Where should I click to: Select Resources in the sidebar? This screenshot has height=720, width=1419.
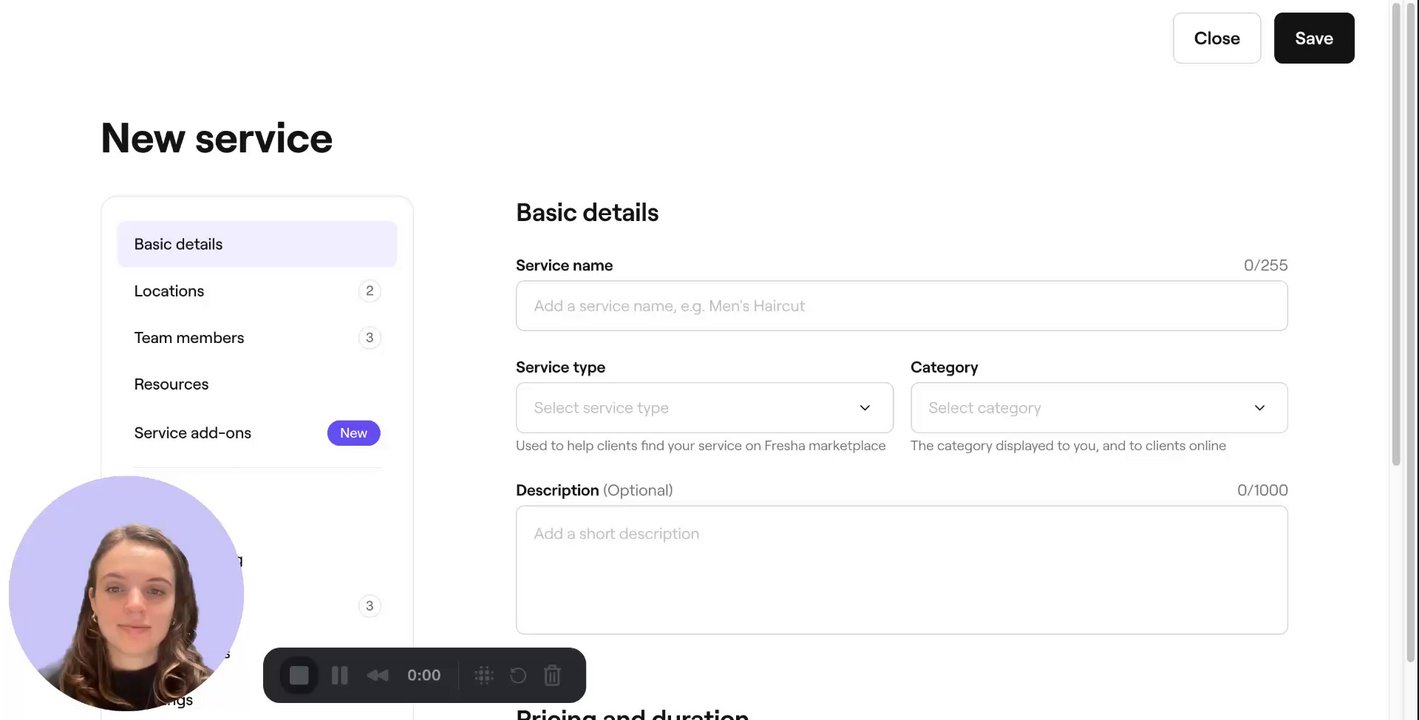click(257, 384)
